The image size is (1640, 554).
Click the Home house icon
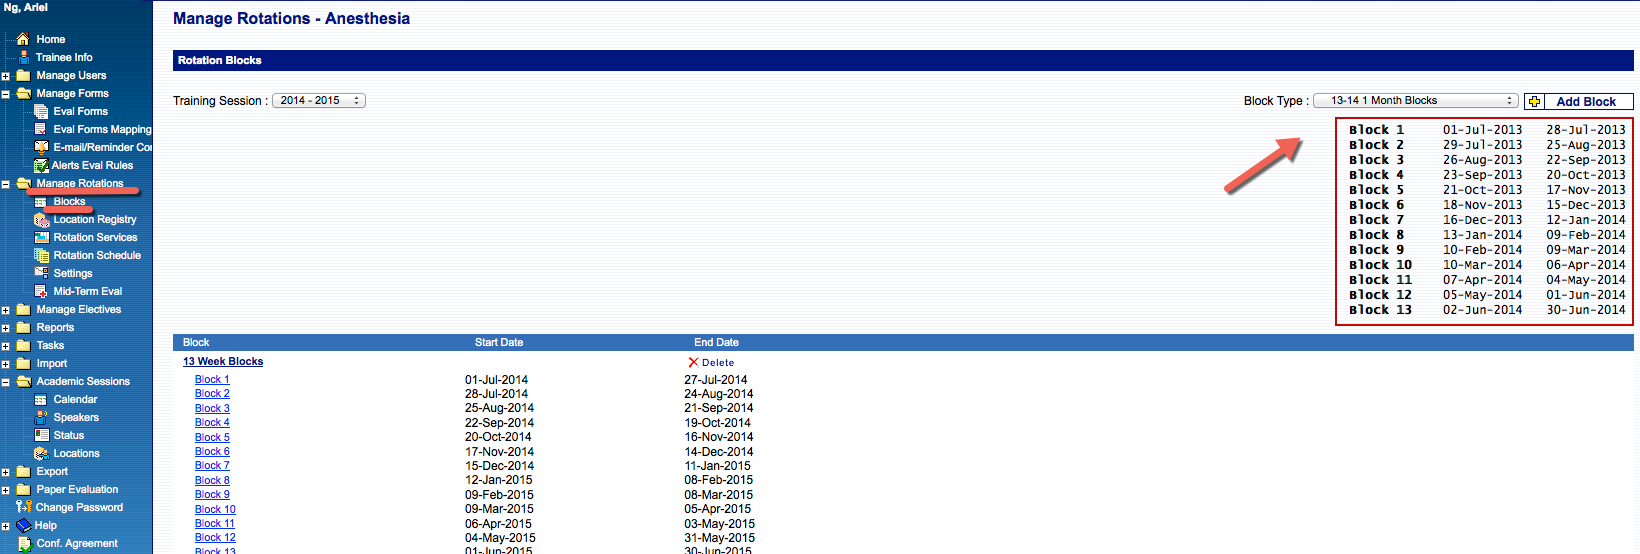coord(23,39)
